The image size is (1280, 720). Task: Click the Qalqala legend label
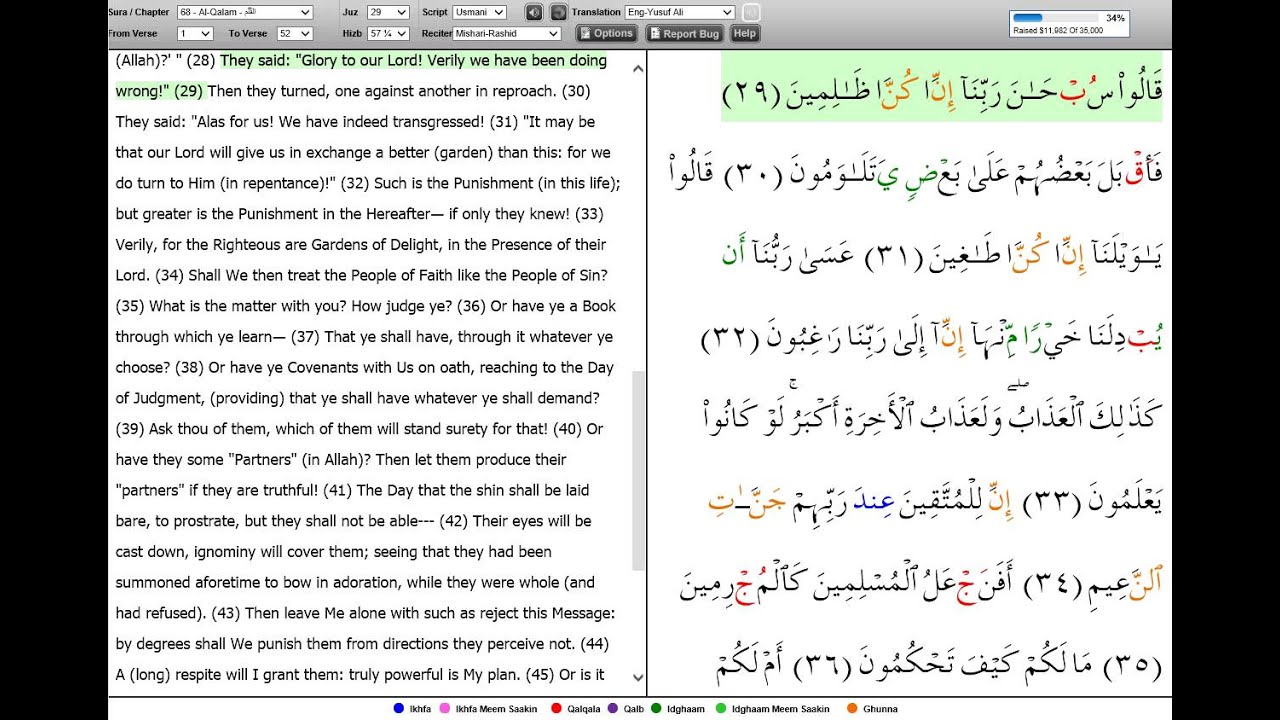click(583, 709)
